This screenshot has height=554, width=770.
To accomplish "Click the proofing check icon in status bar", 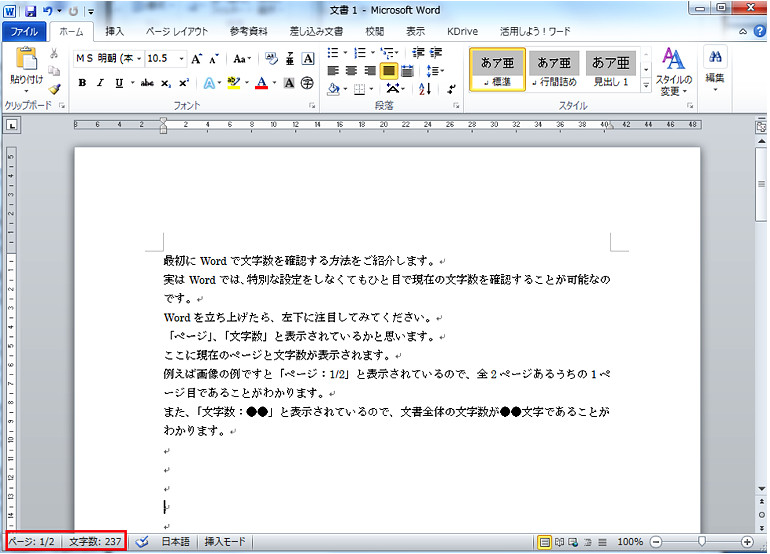I will point(142,542).
